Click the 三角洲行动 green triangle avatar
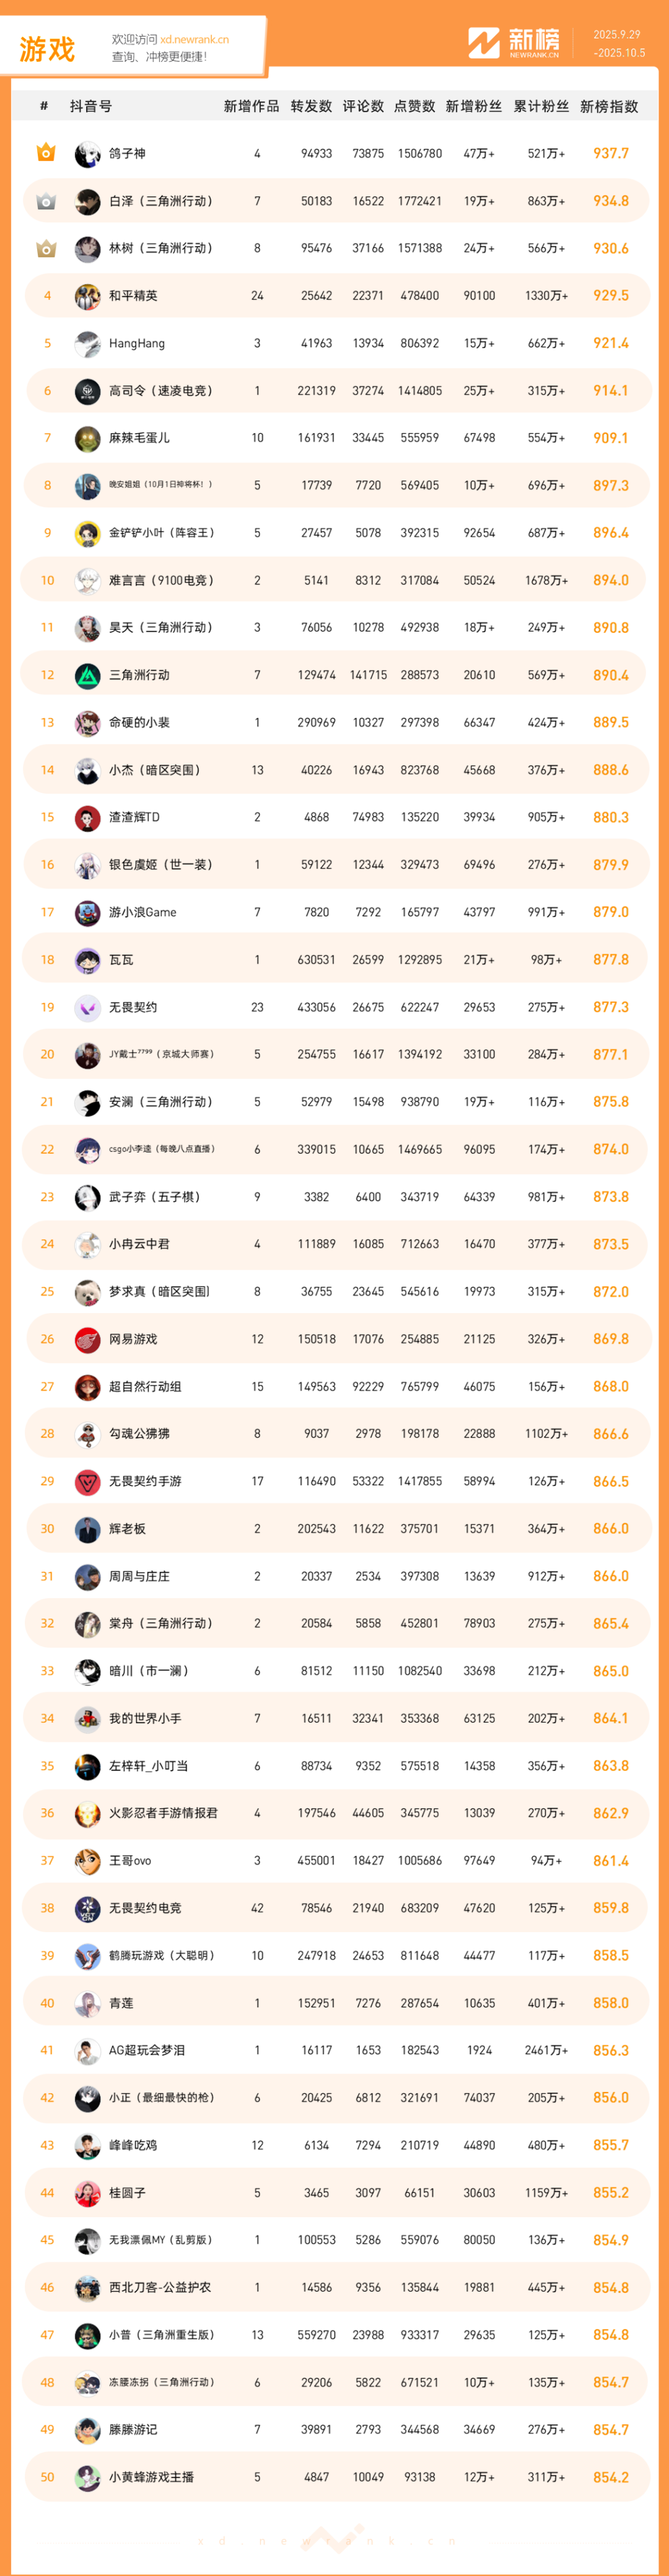669x2576 pixels. [88, 675]
